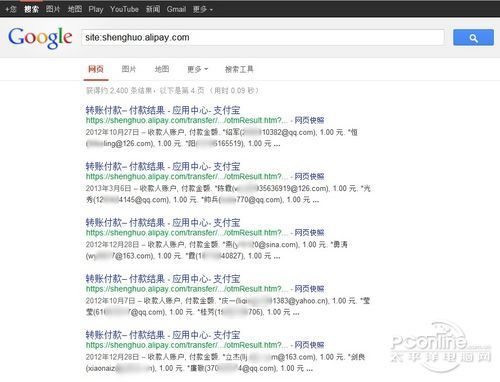The image size is (500, 382).
Task: Click the Google logo
Action: tap(40, 37)
